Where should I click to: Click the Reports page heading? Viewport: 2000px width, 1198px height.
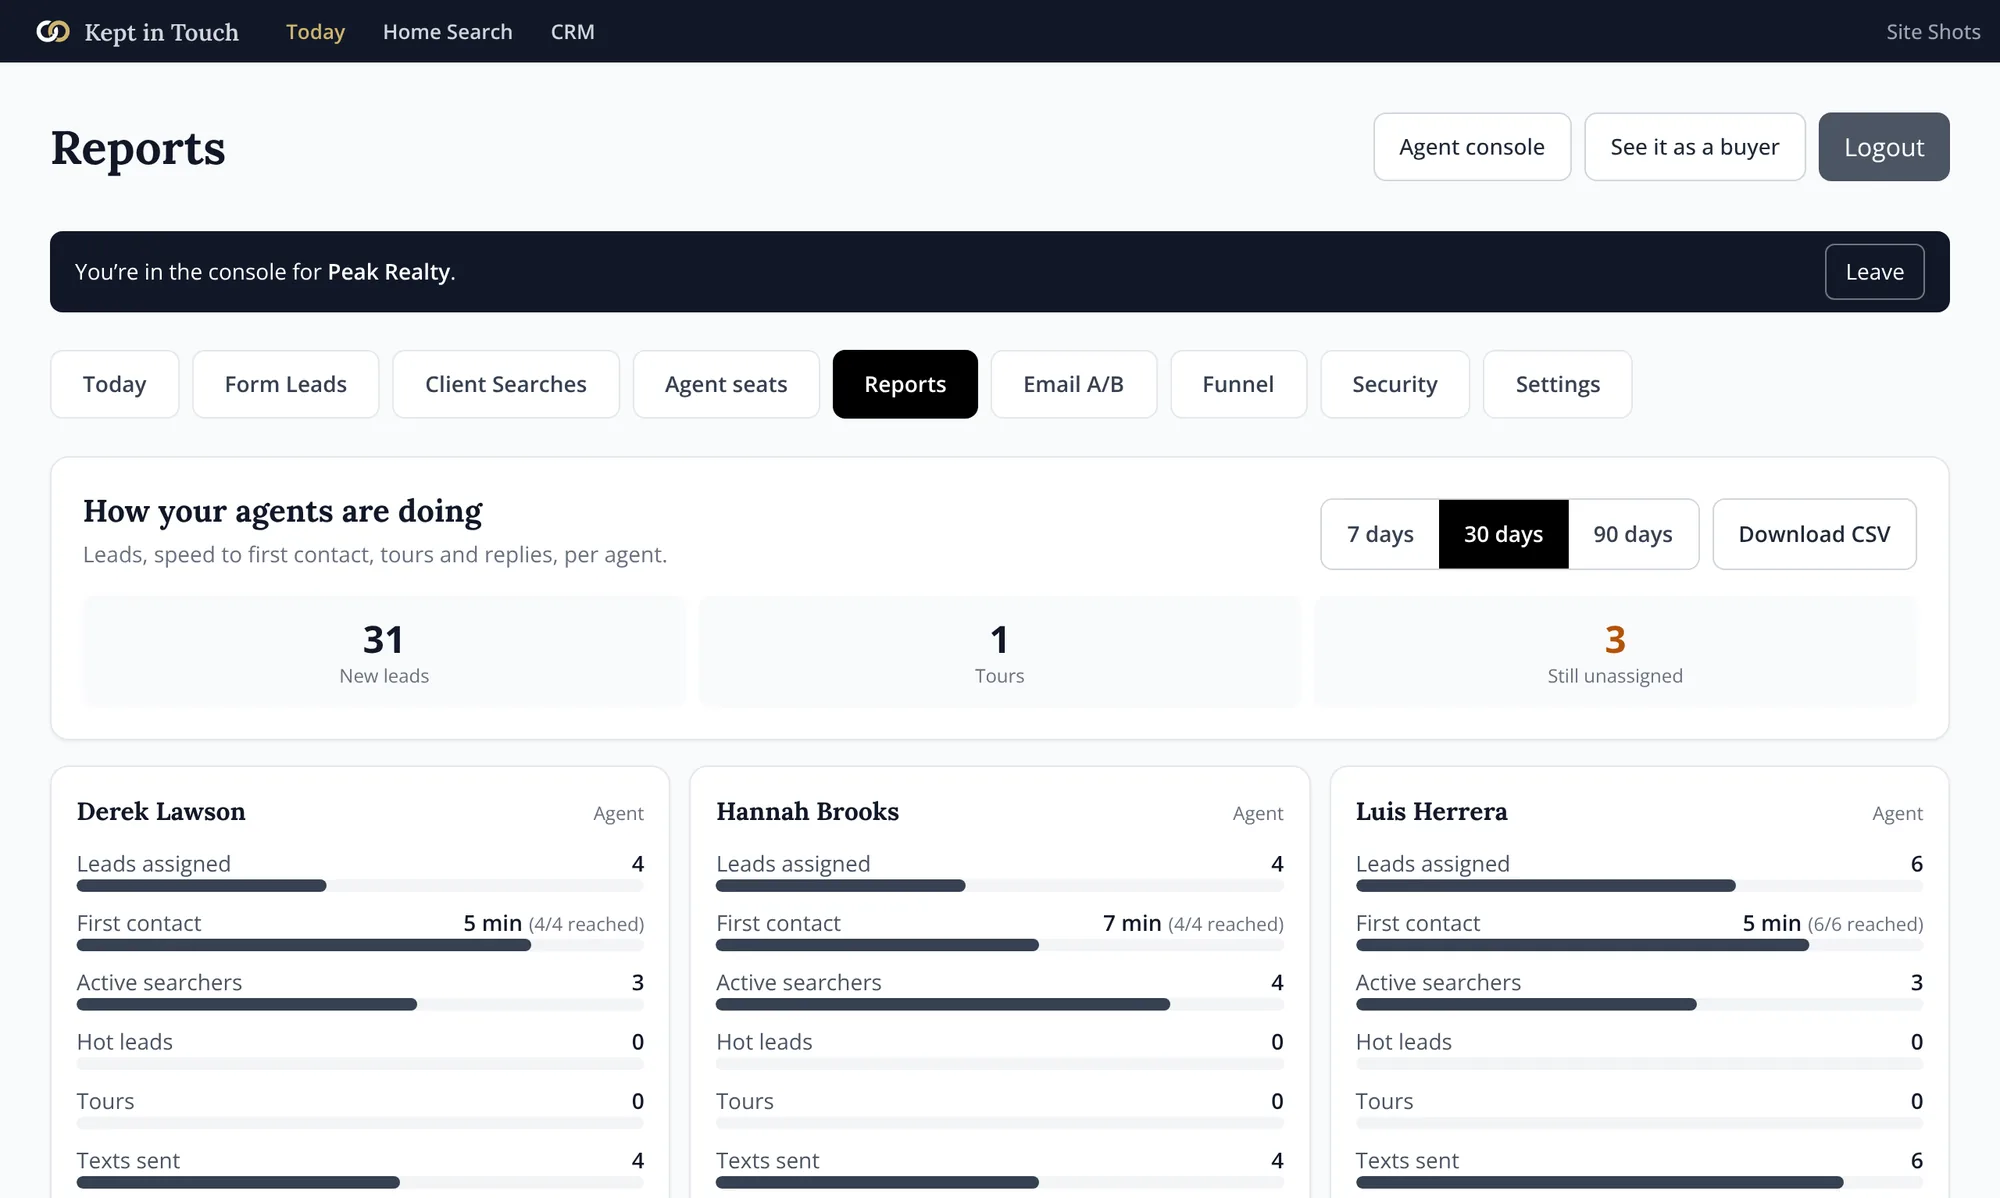click(x=138, y=148)
